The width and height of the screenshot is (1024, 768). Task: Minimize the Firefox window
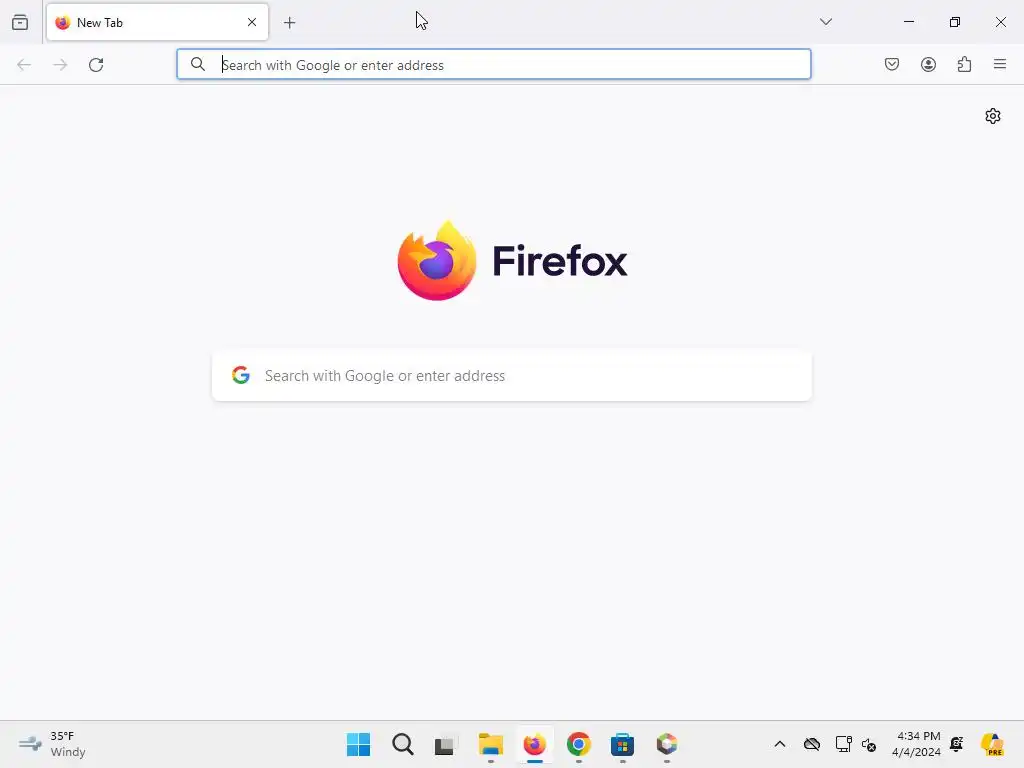point(908,22)
